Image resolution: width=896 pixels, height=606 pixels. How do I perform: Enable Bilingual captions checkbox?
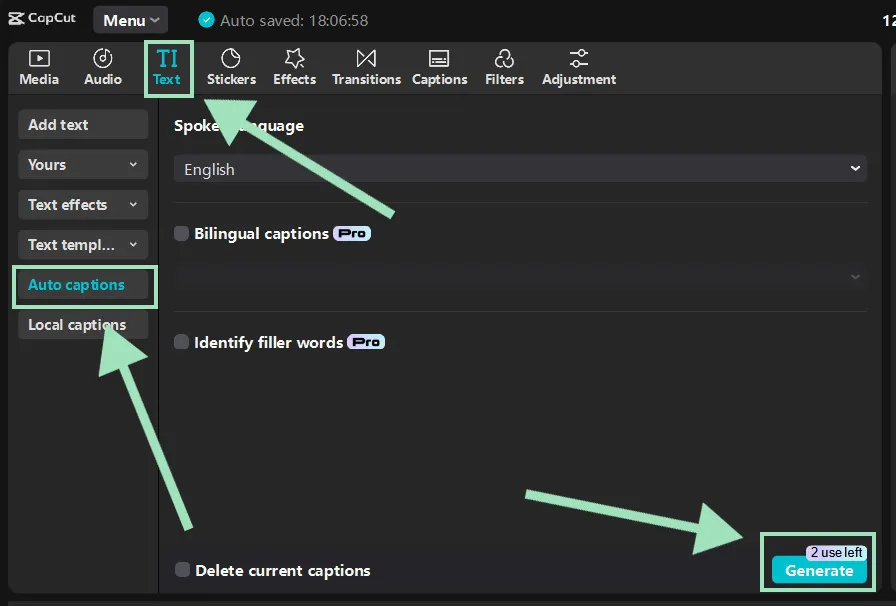click(181, 233)
